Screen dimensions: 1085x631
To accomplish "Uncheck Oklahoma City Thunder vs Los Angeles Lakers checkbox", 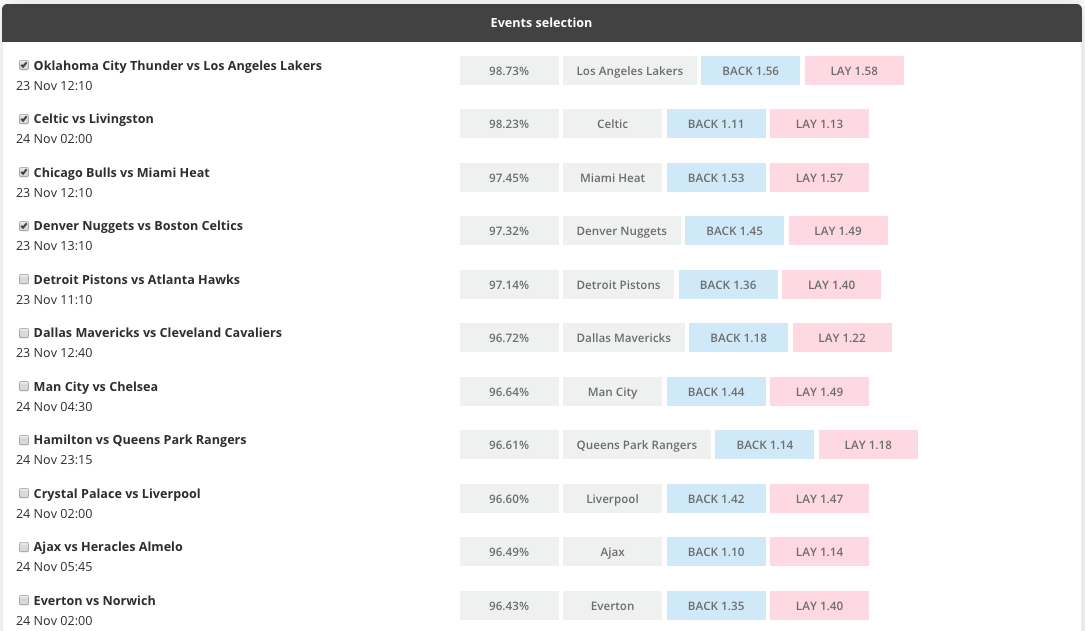I will tap(24, 66).
